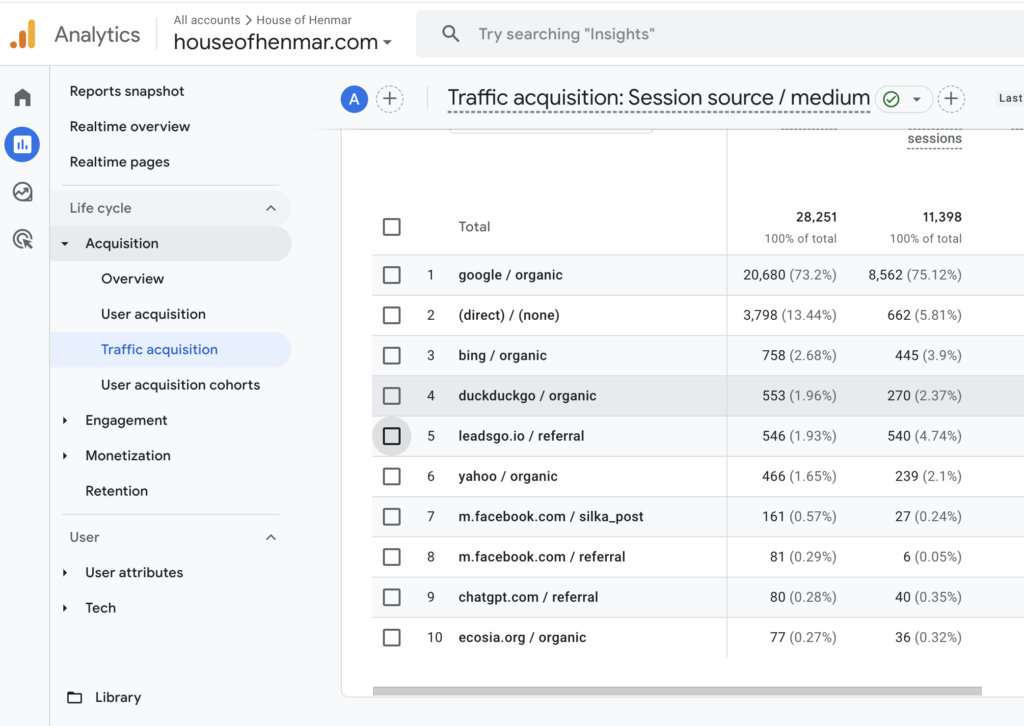The image size is (1024, 726).
Task: Check the m.facebook.com / referral row checkbox
Action: 392,557
